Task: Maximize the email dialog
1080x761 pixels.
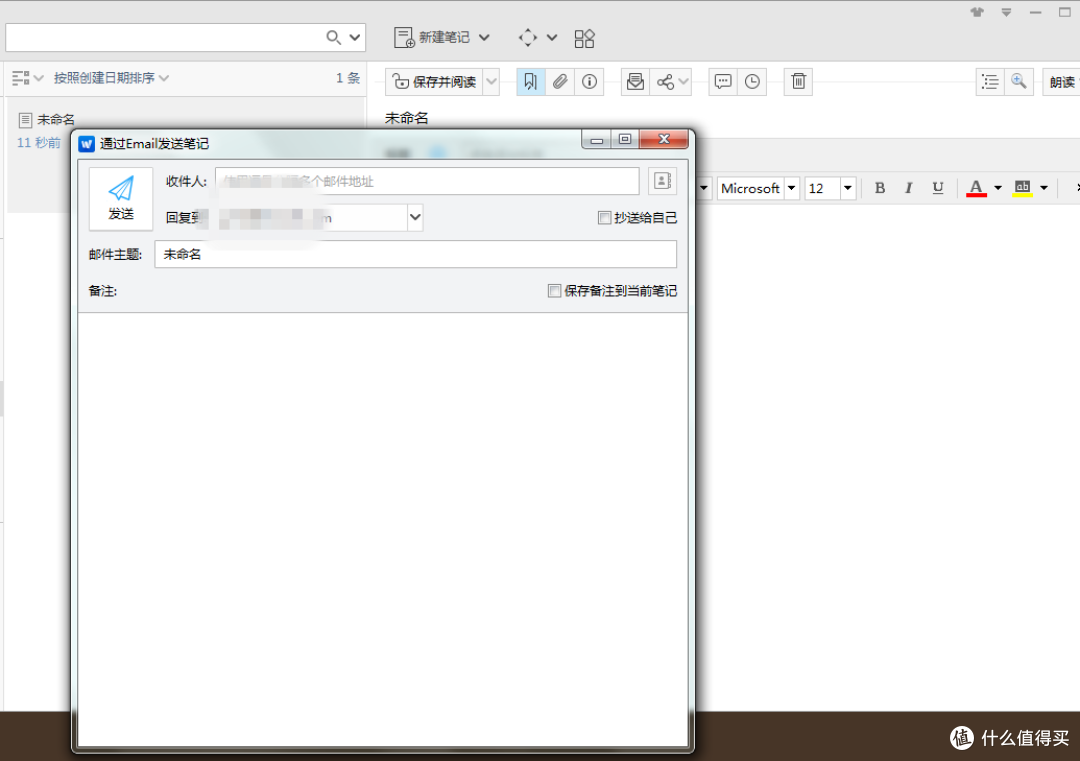Action: [625, 140]
